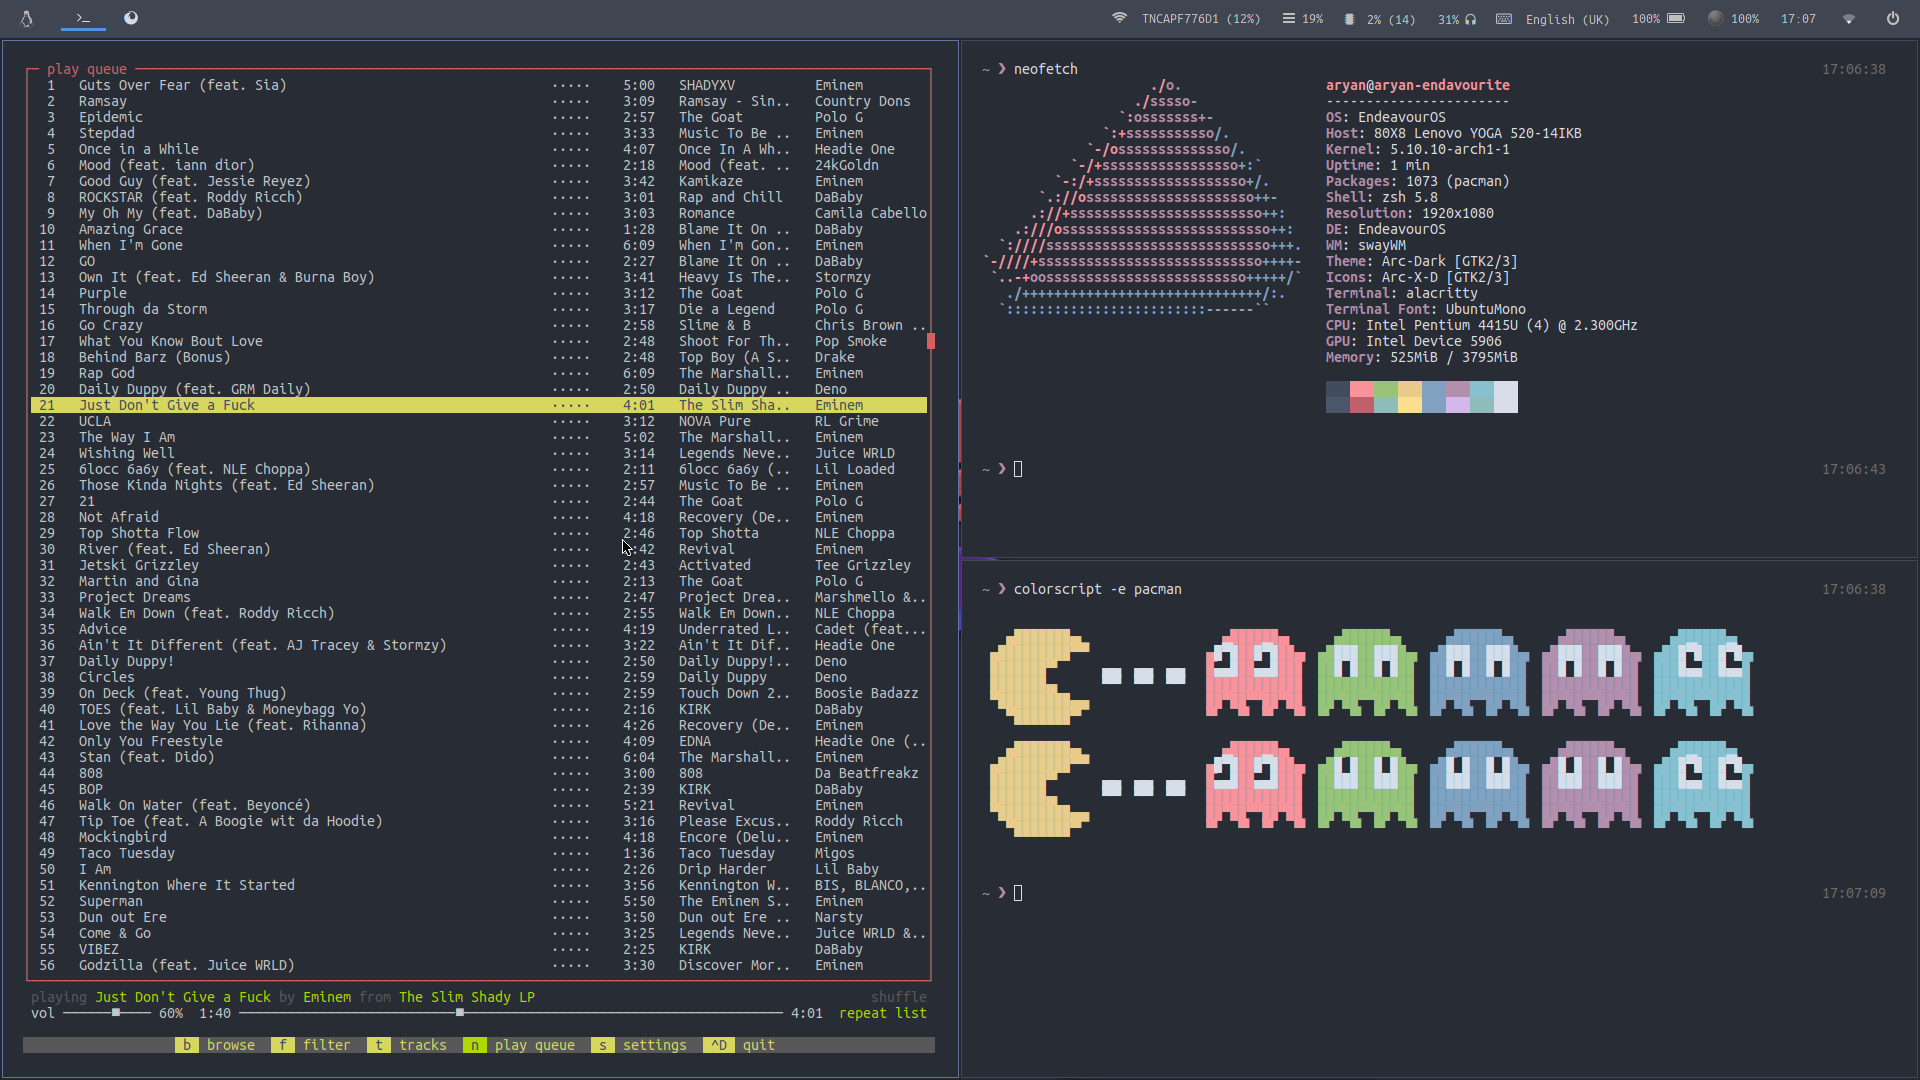Click the play queue scrollbar indicator

[931, 341]
